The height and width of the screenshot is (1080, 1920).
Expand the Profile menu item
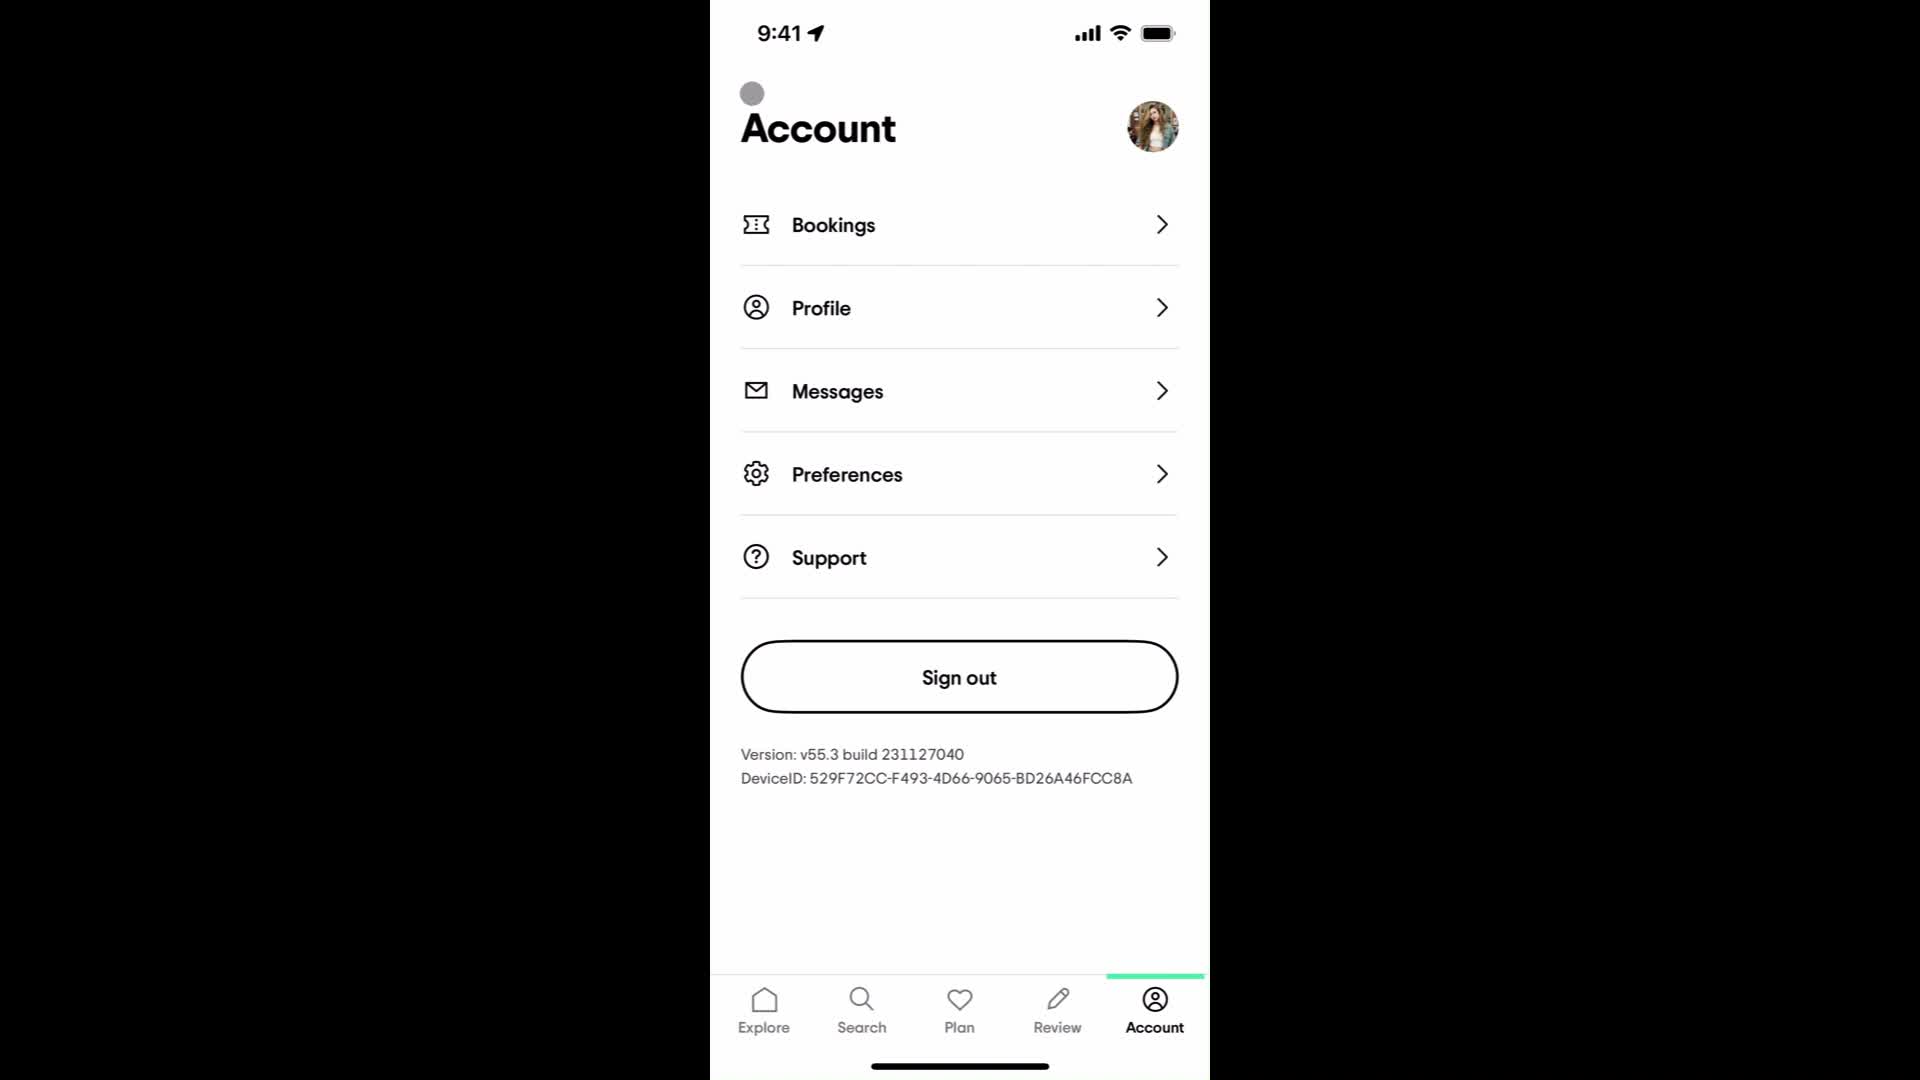point(959,307)
